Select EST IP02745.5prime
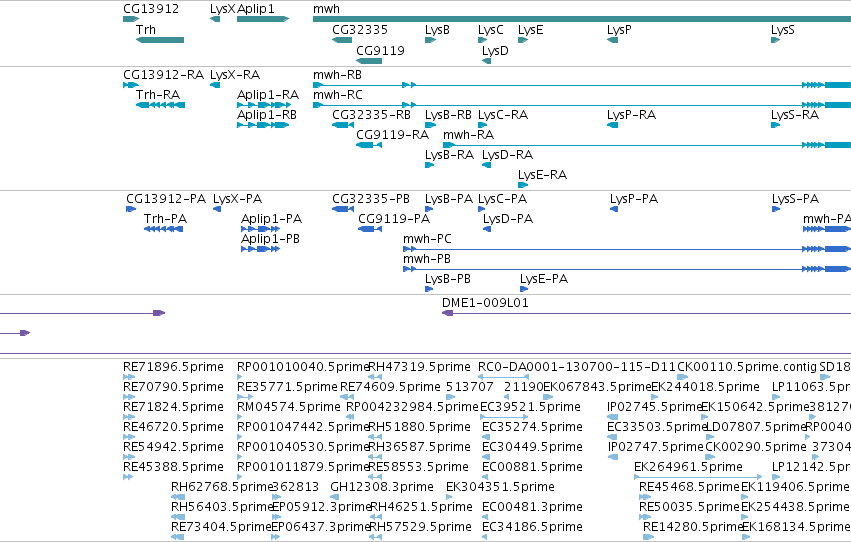Image resolution: width=851 pixels, height=542 pixels. tap(612, 417)
